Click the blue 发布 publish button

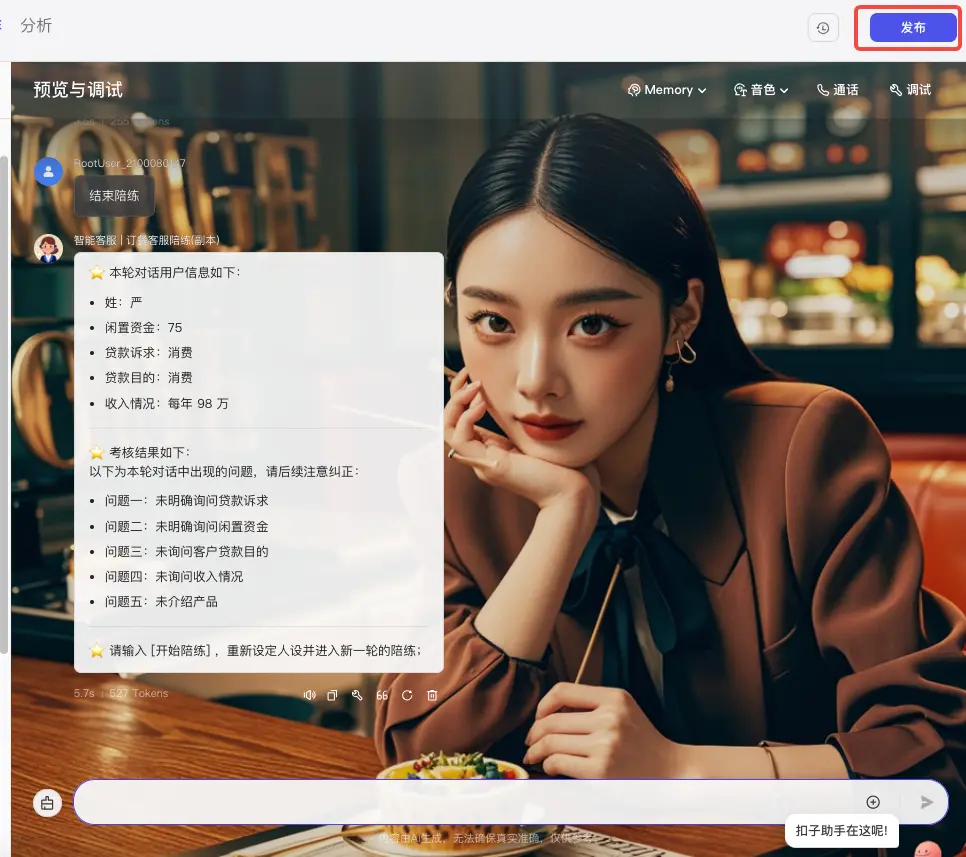912,28
